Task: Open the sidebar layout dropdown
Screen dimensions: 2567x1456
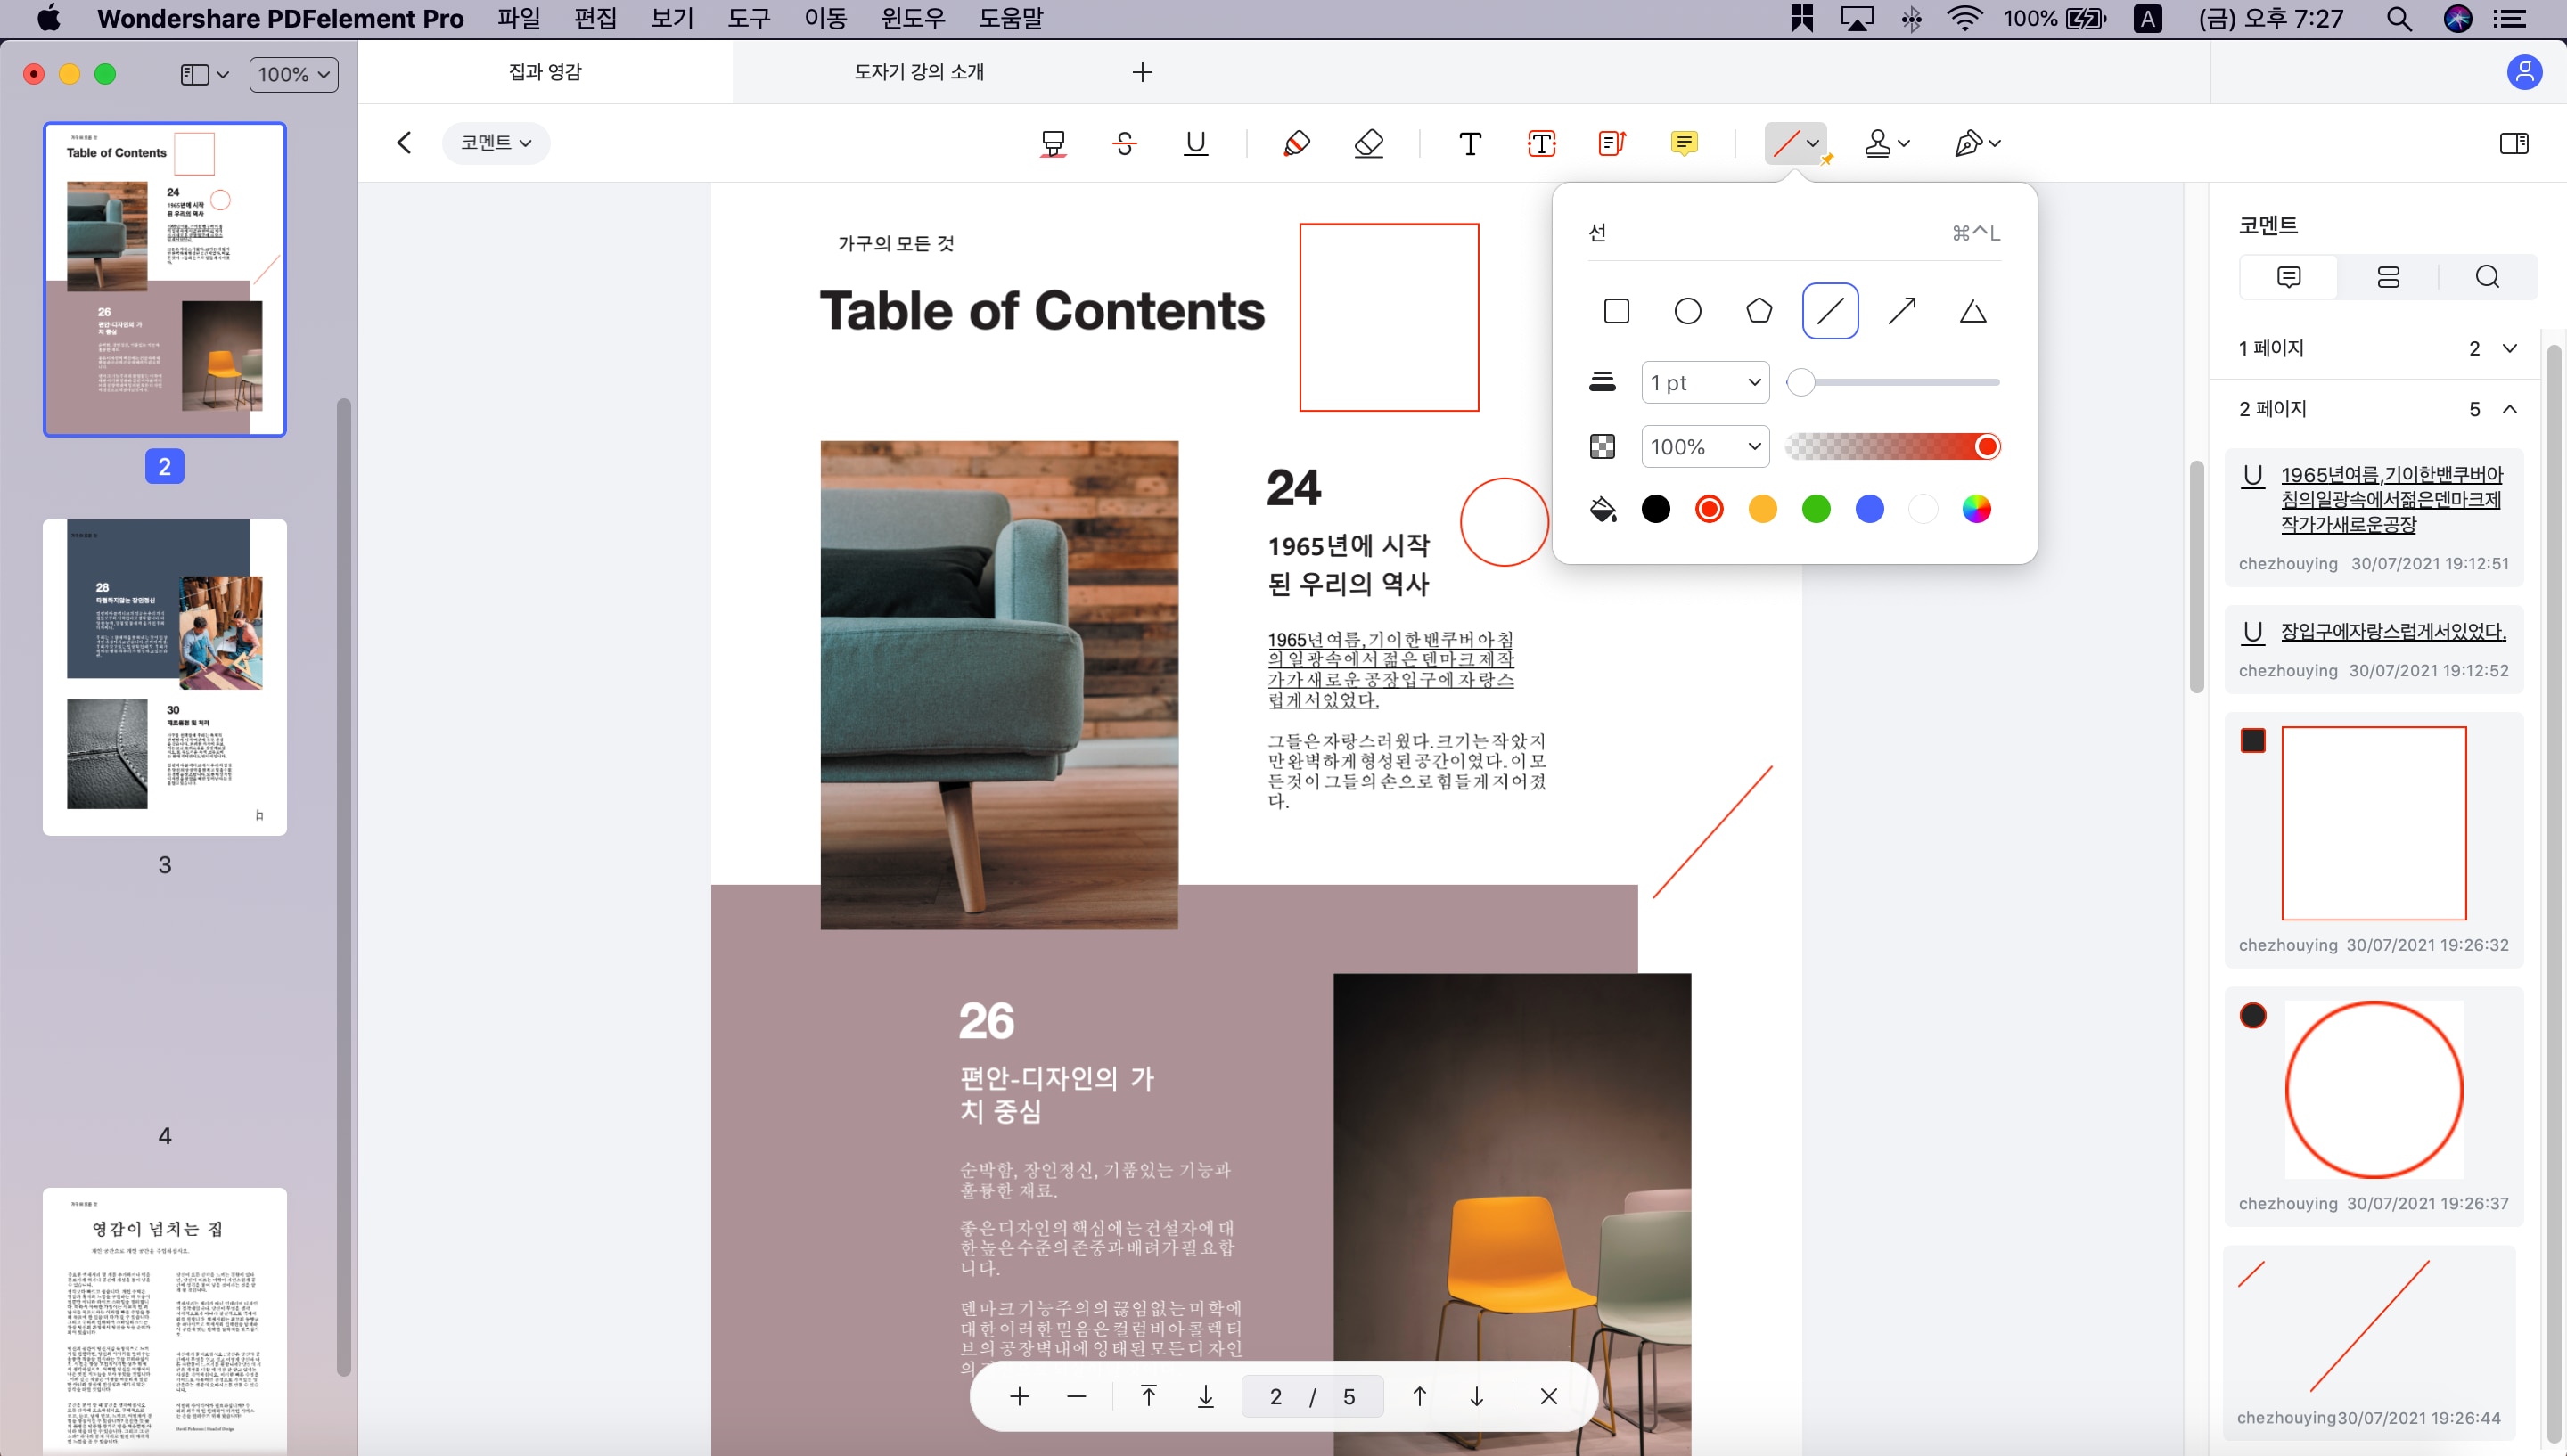Action: (x=204, y=74)
